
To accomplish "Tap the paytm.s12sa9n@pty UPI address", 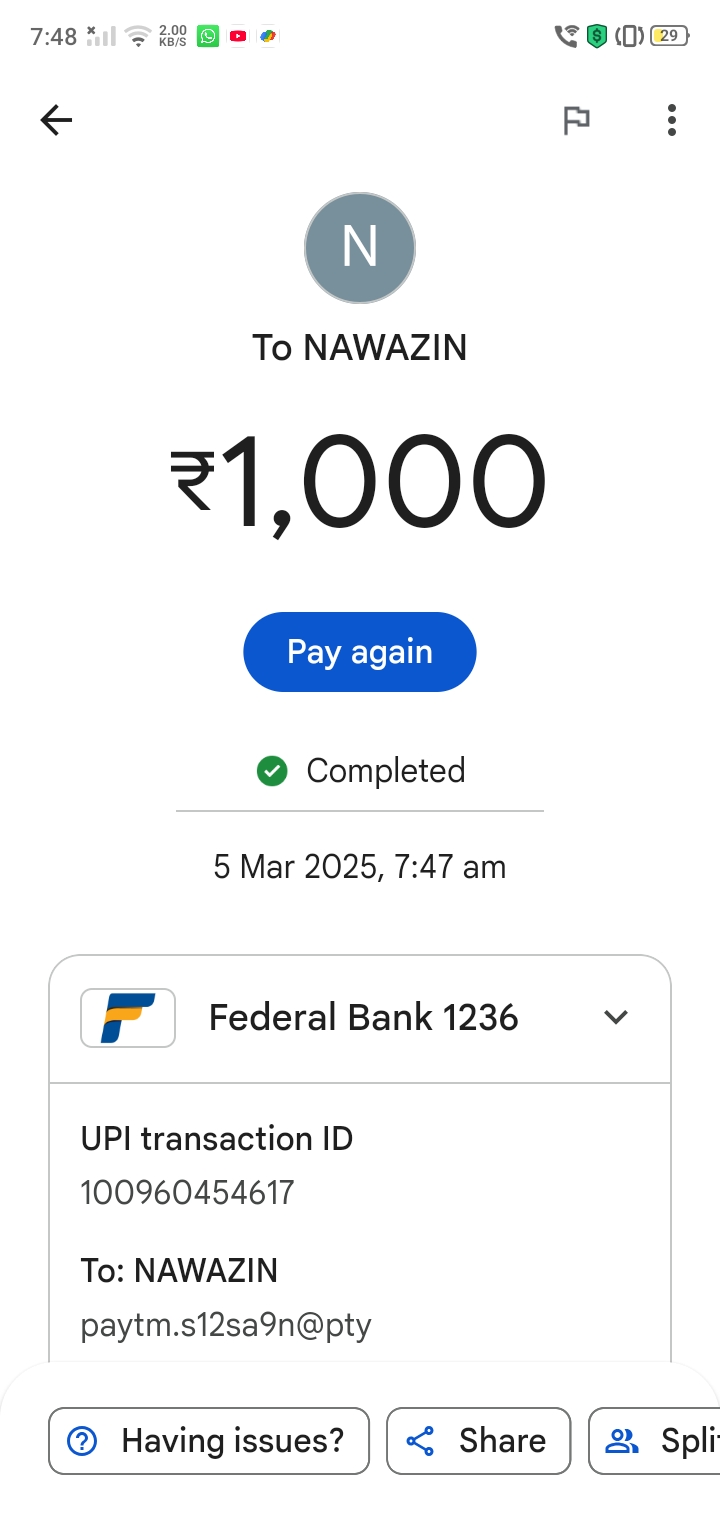I will point(226,1326).
